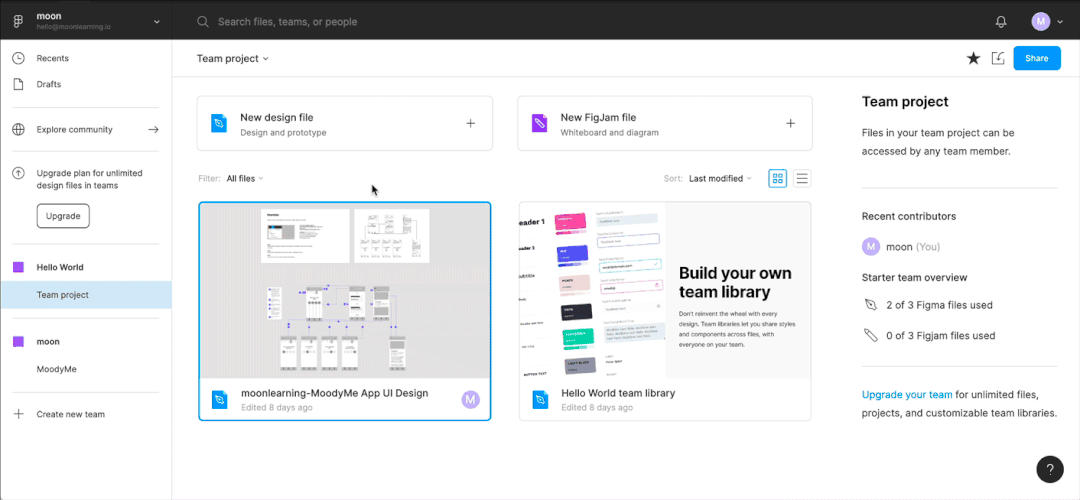Star the Team project as favorite
This screenshot has width=1080, height=500.
(x=973, y=58)
